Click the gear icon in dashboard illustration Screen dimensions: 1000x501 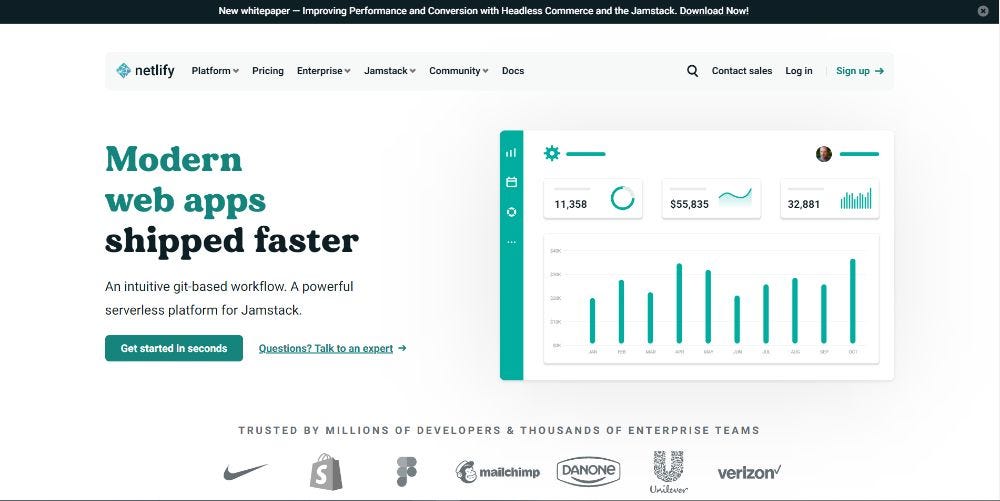552,153
